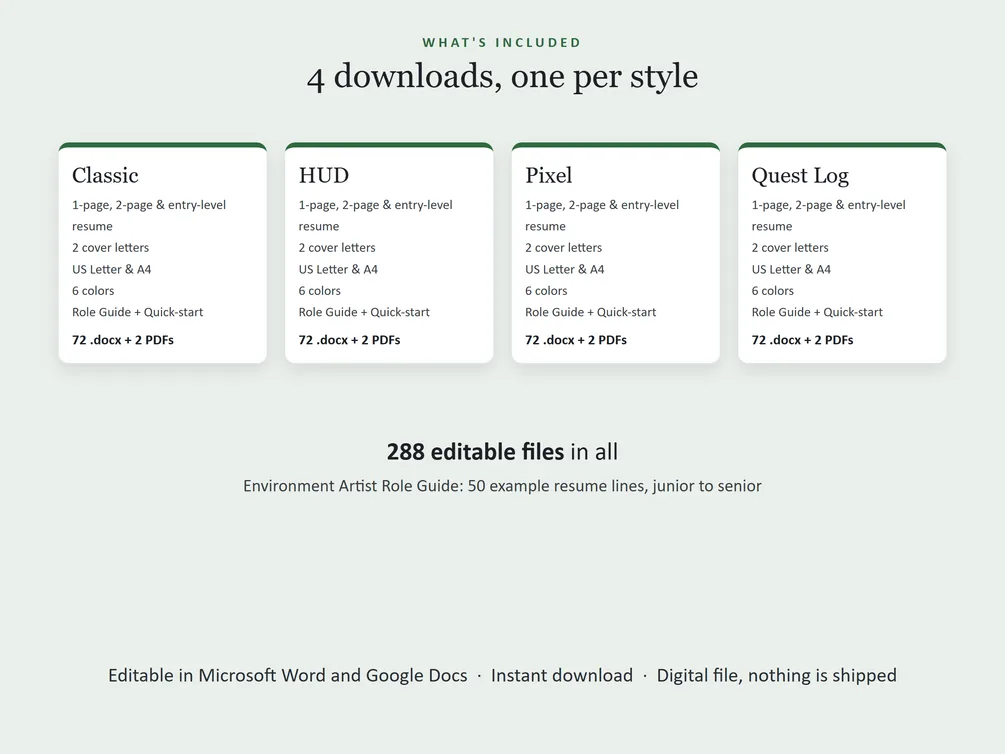Click '6 colors' in the Quest Log card
The image size is (1005, 754).
pyautogui.click(x=773, y=290)
